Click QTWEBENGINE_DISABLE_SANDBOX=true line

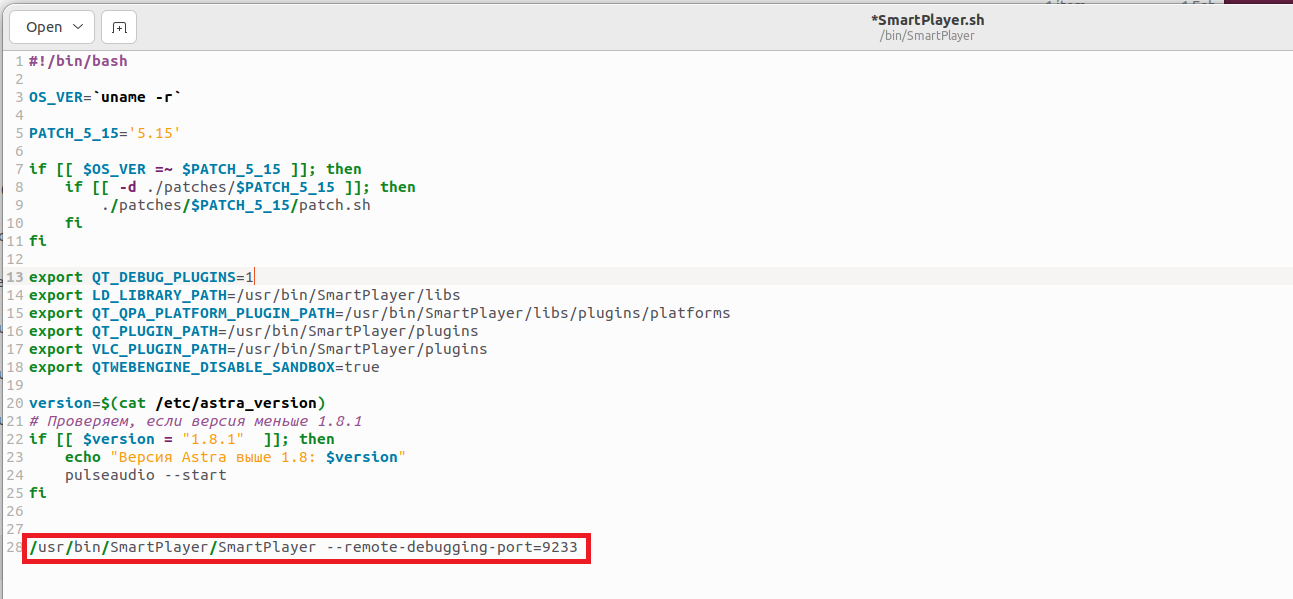(x=204, y=367)
